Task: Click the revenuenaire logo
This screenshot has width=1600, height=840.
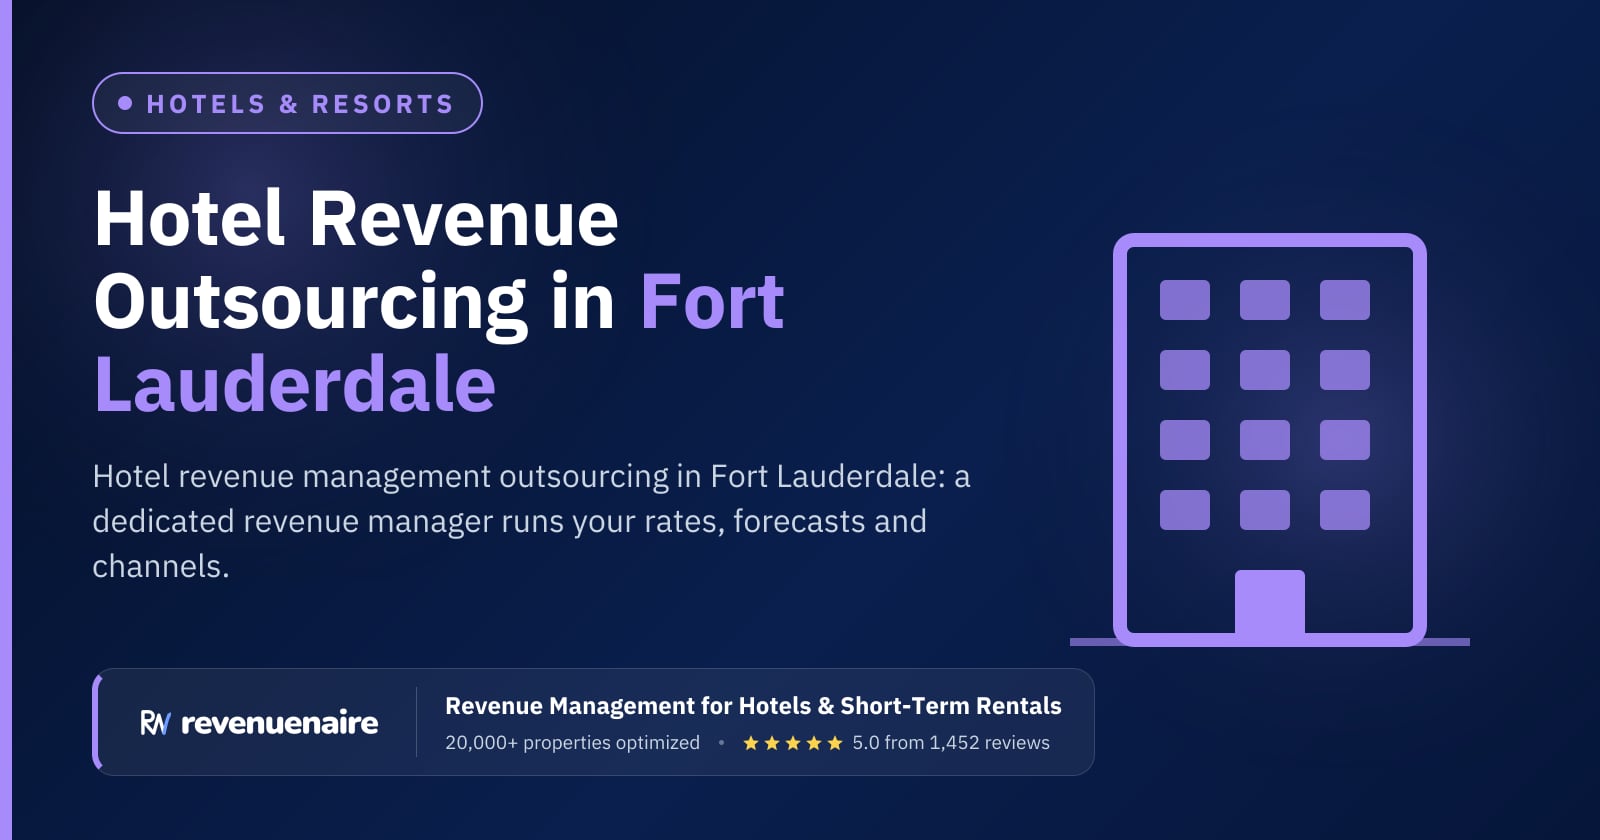Action: [259, 722]
